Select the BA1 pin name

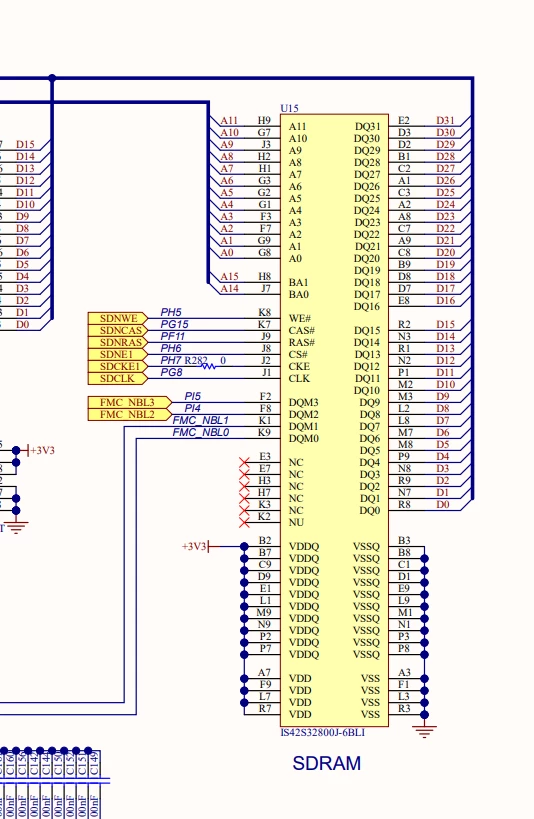click(298, 282)
